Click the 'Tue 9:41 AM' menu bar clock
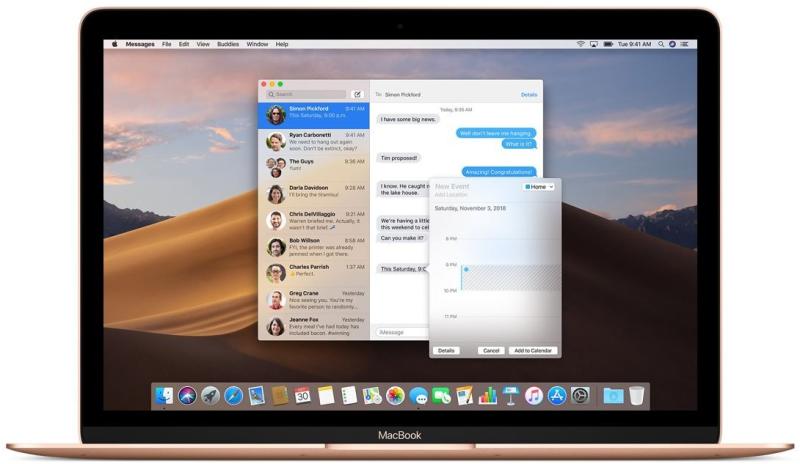 634,44
